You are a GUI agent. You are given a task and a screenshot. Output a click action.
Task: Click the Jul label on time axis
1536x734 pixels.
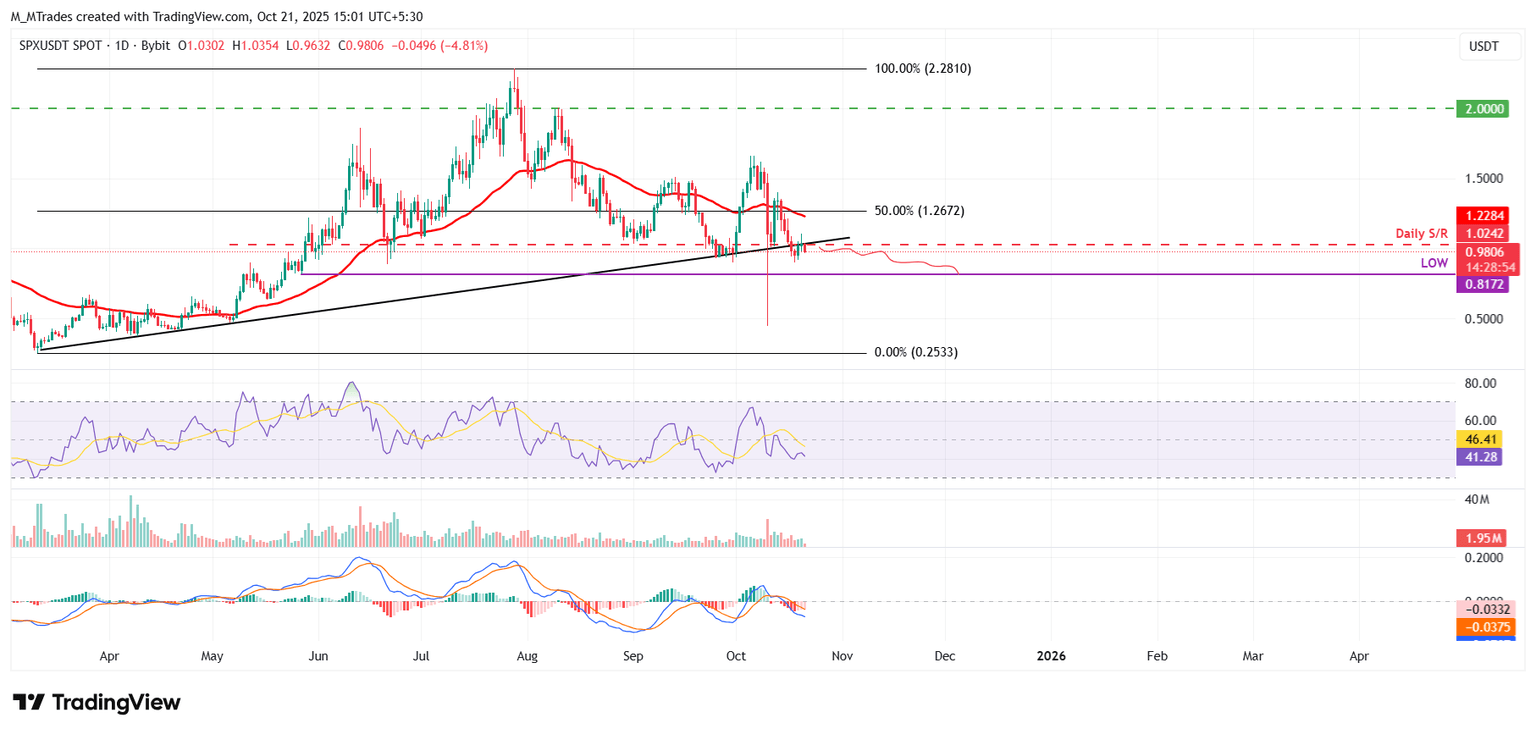pyautogui.click(x=421, y=657)
